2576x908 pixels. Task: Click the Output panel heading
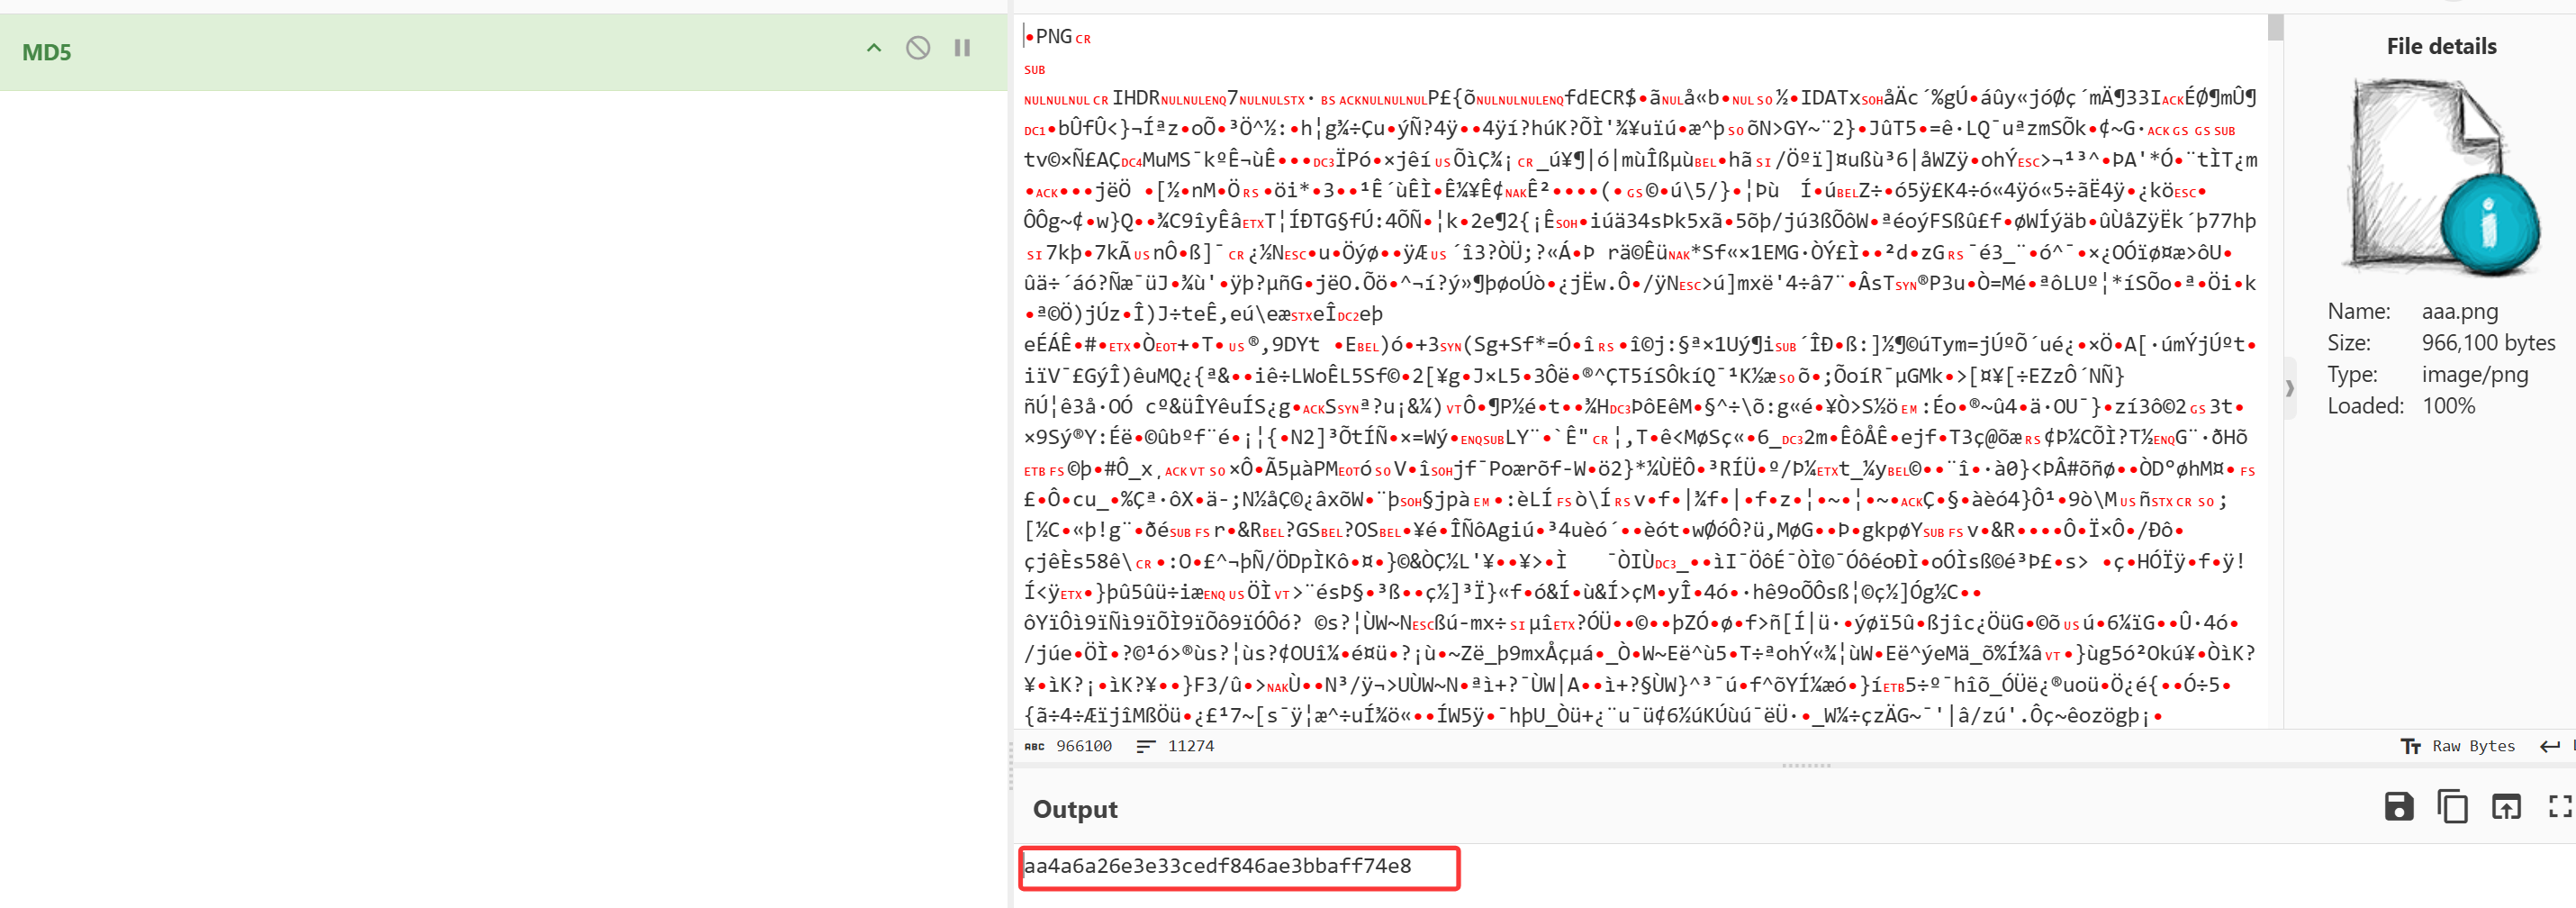coord(1075,809)
